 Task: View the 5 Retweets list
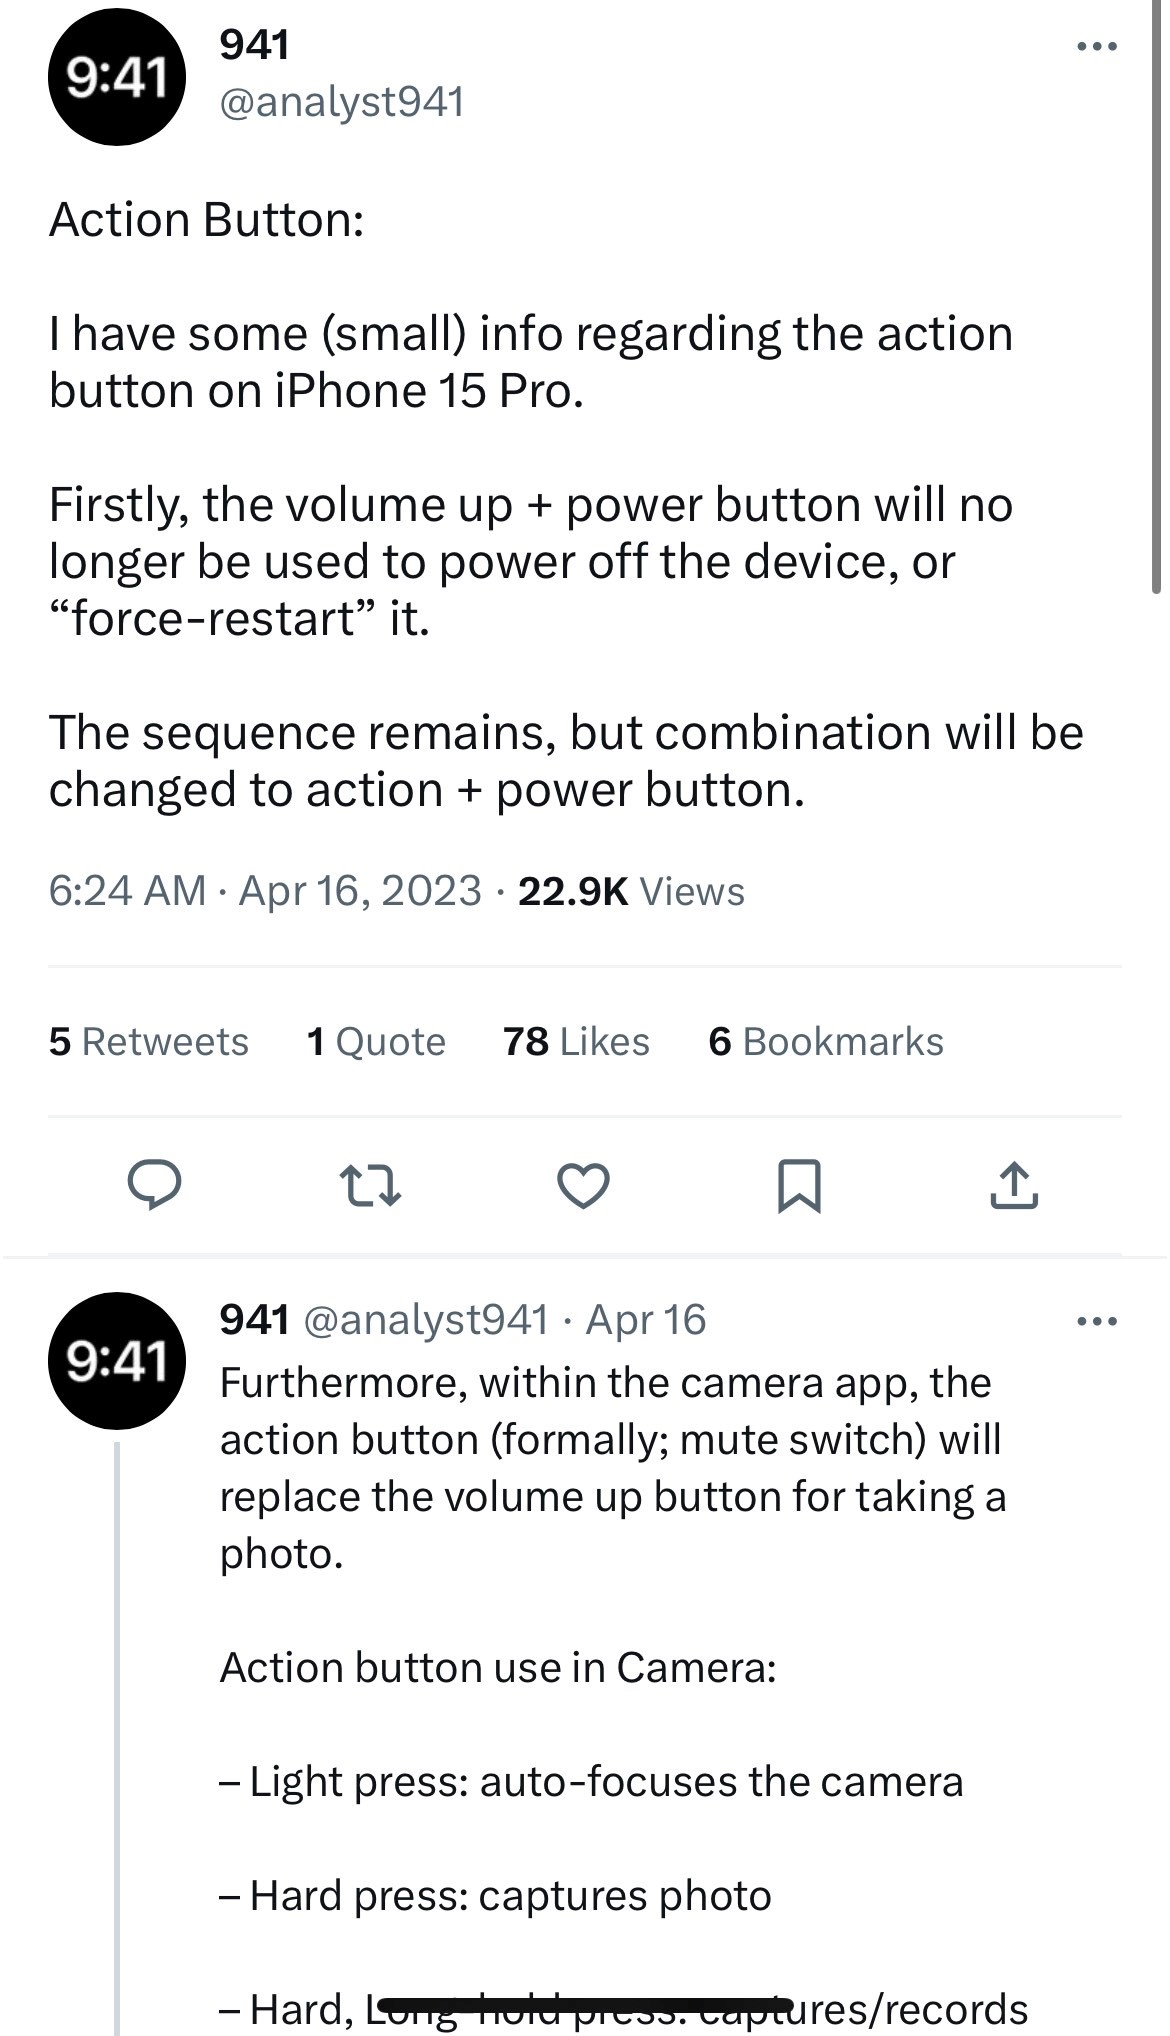pos(148,1042)
